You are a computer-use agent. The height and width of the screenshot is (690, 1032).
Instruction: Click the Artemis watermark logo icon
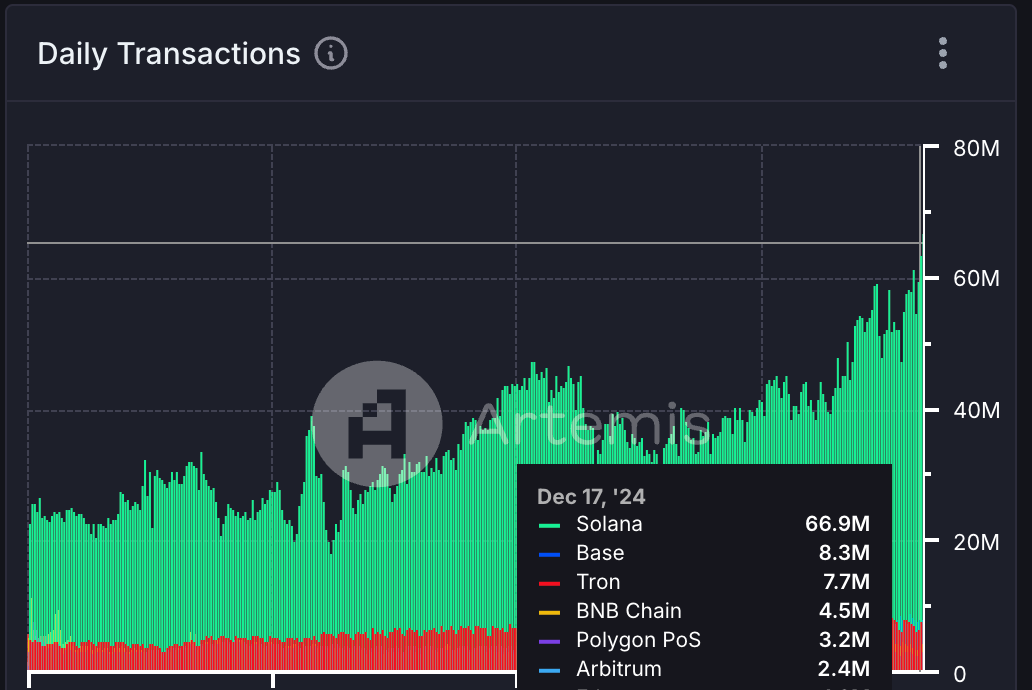pos(377,425)
